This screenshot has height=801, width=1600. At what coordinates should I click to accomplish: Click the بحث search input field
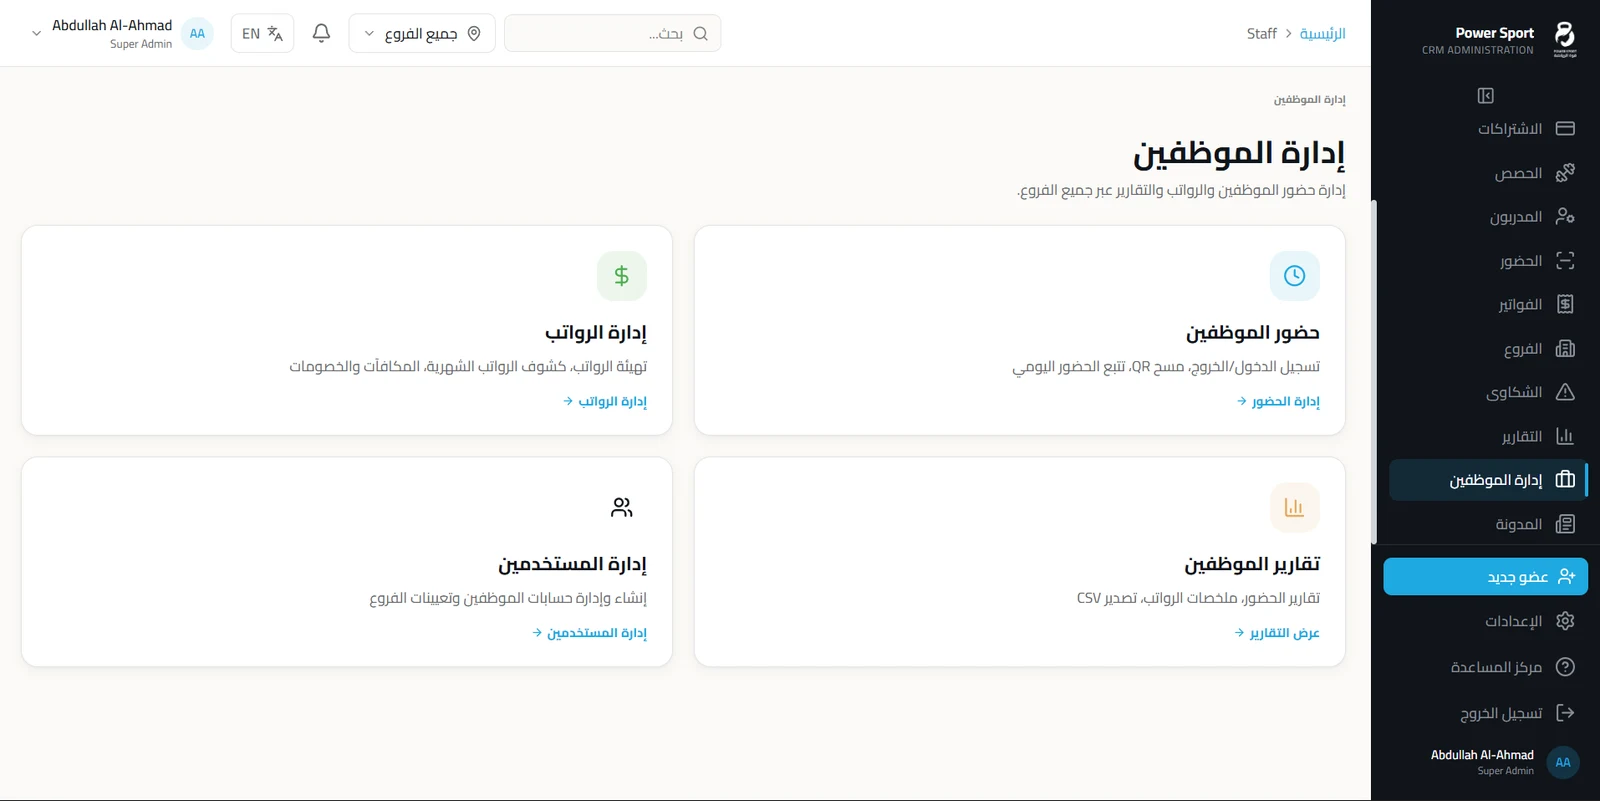612,33
